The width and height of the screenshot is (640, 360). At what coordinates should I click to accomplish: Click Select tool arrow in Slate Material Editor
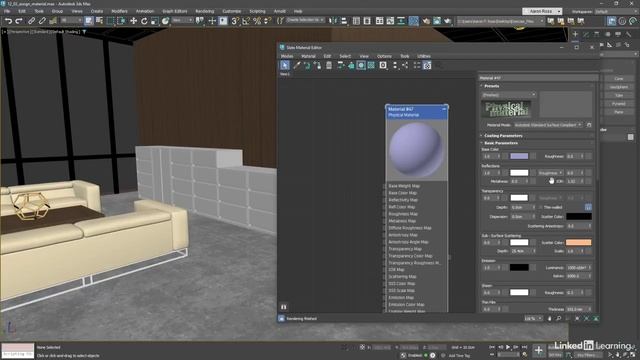tap(285, 65)
